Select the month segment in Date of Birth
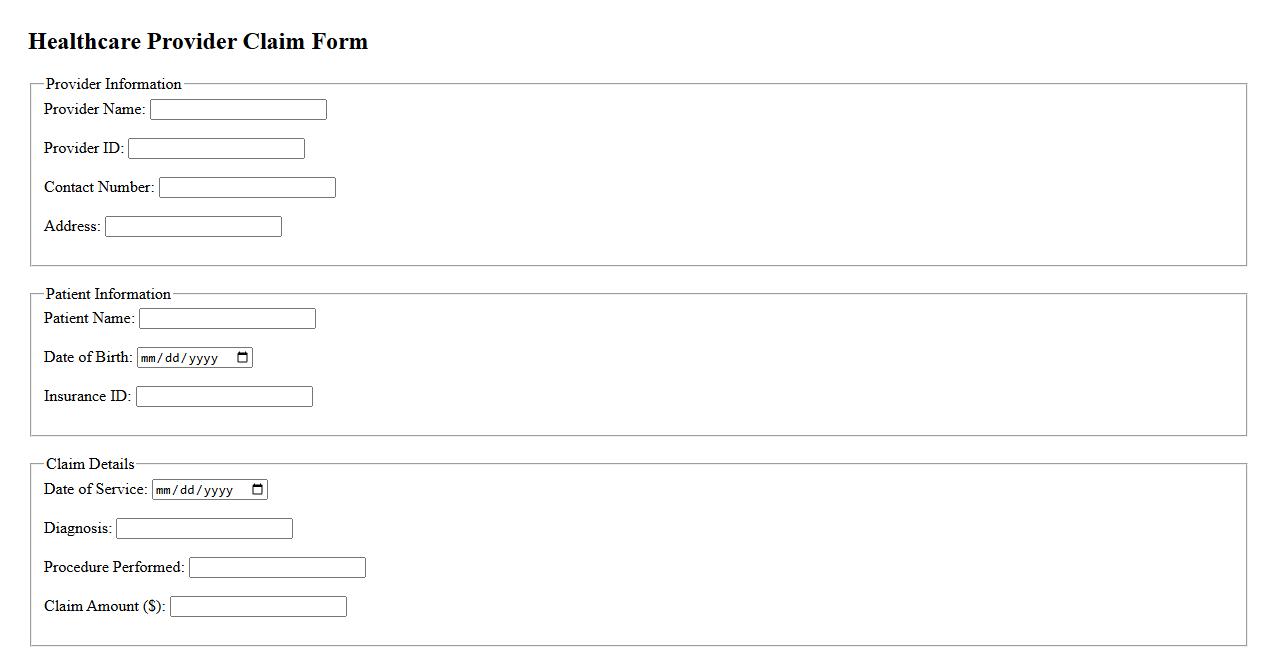This screenshot has height=650, width=1278. [149, 358]
